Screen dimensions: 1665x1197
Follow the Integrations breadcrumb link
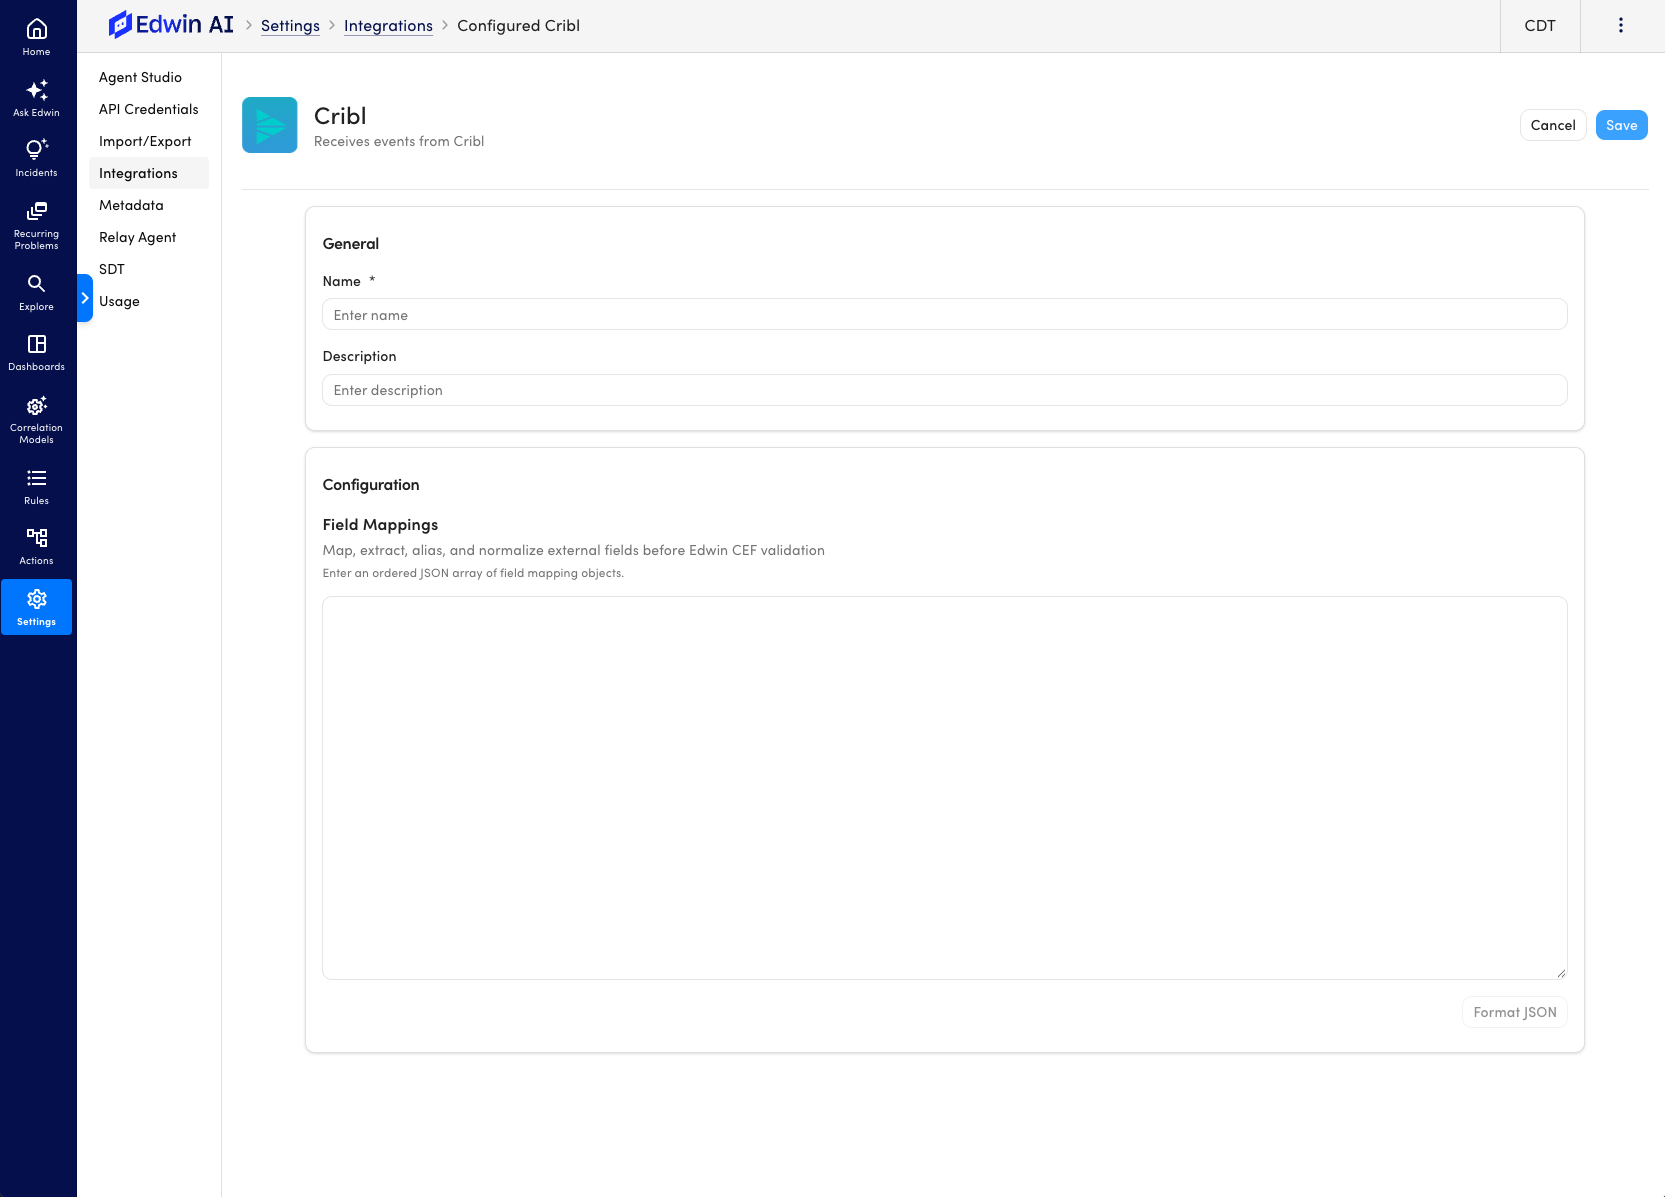pos(388,26)
